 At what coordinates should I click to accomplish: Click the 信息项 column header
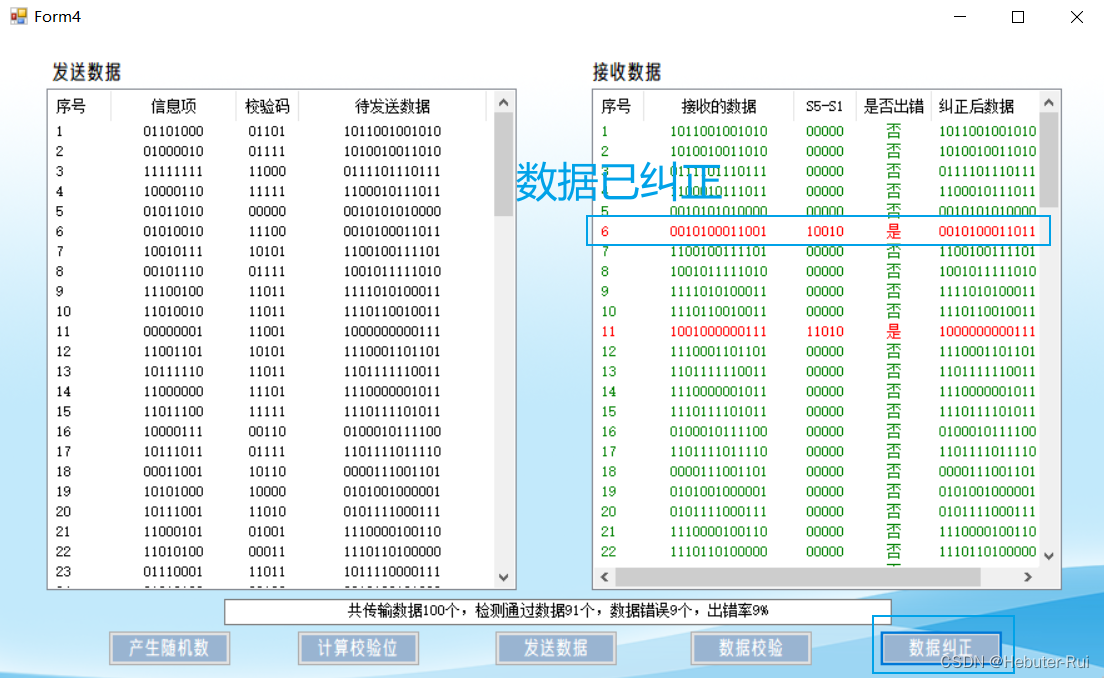(173, 106)
